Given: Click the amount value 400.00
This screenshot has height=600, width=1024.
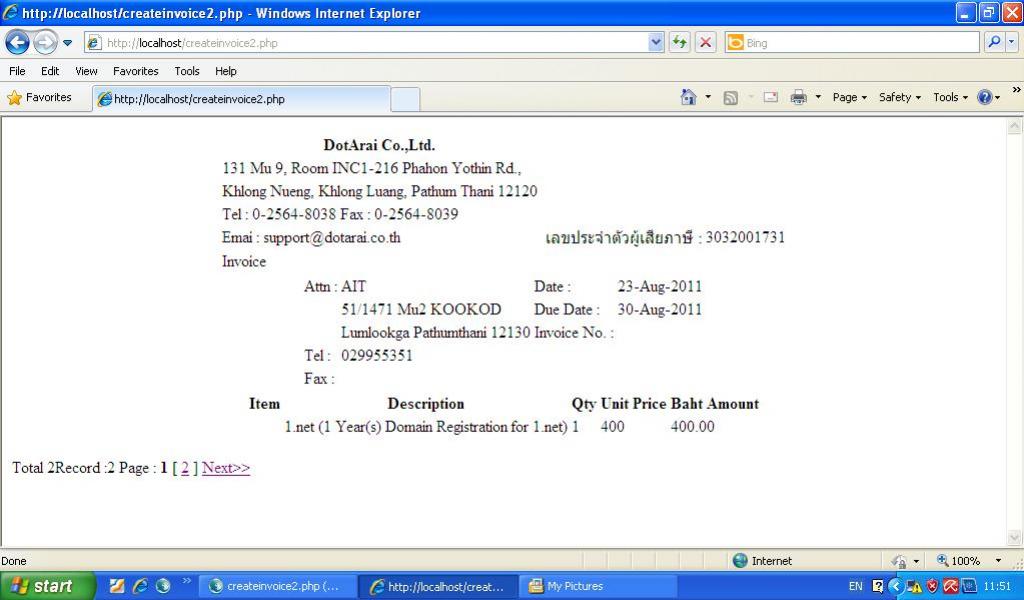Looking at the screenshot, I should click(x=692, y=426).
